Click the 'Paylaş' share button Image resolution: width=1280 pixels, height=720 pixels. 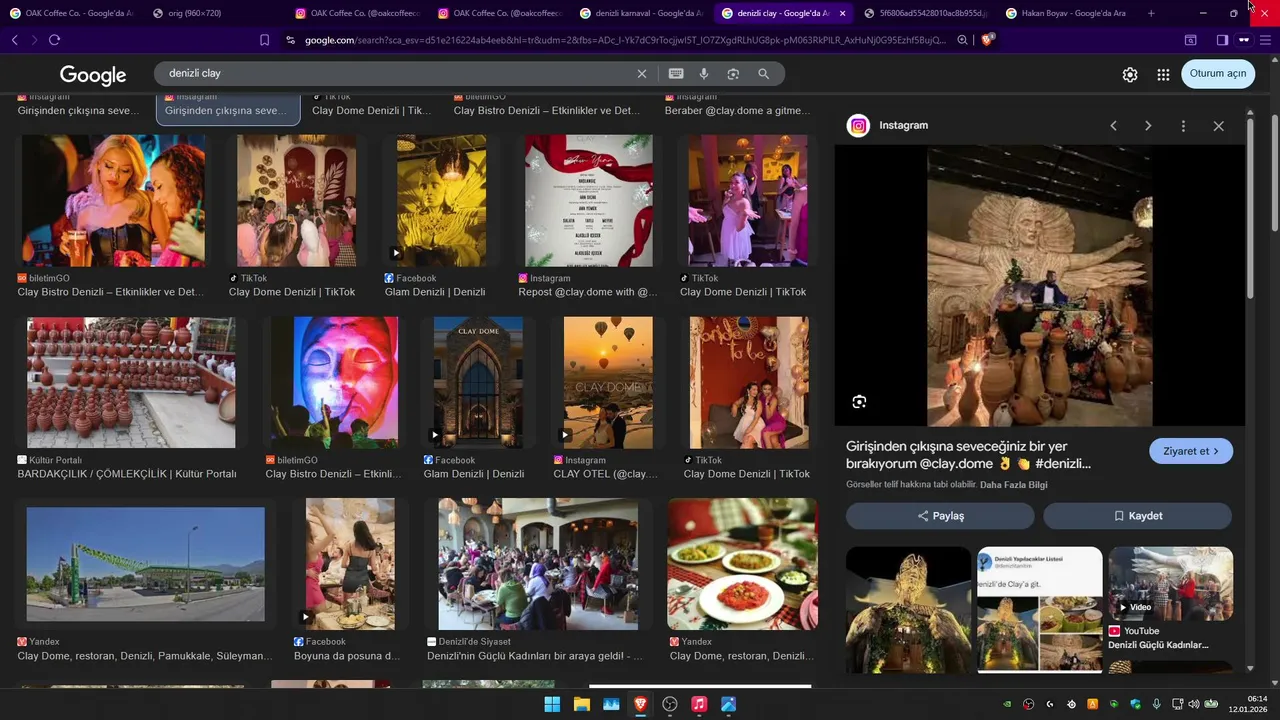[x=940, y=516]
